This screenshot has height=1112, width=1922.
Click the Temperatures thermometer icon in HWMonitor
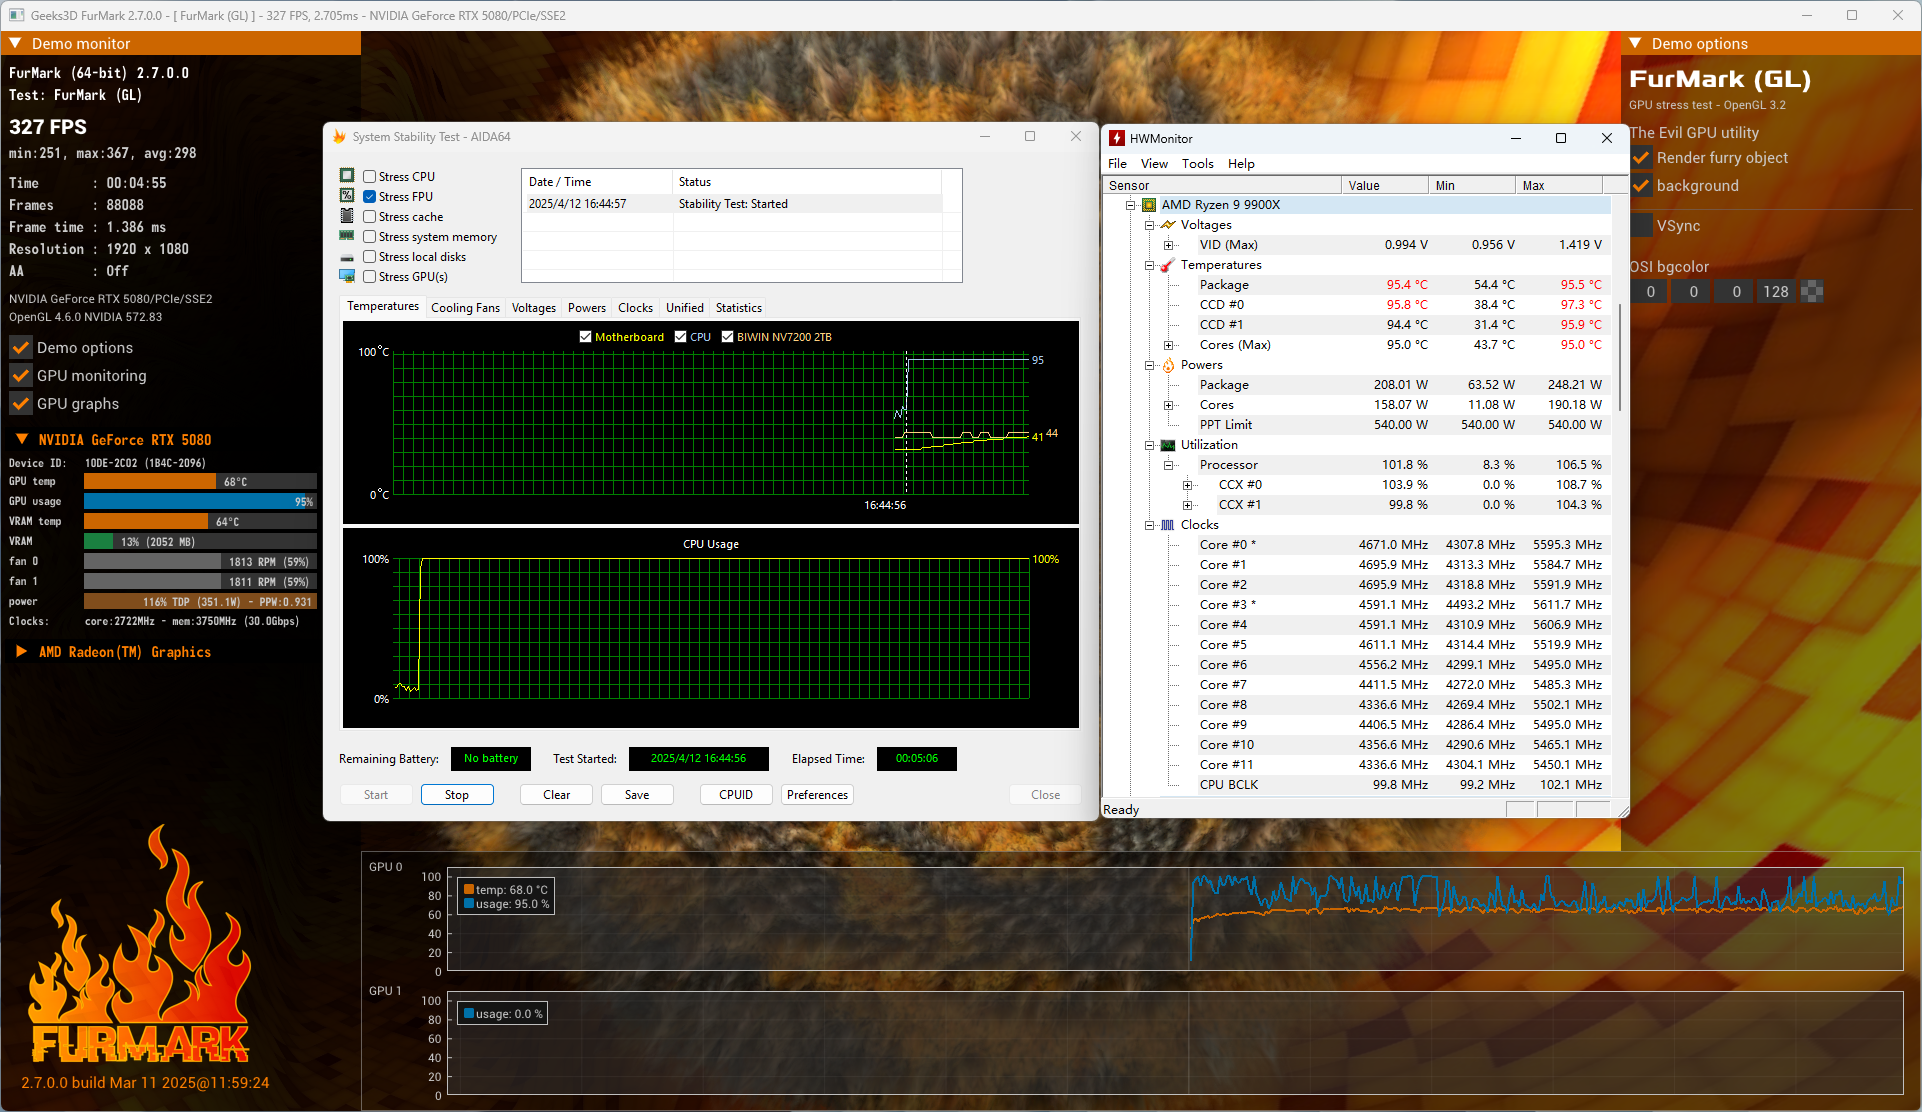[x=1167, y=265]
